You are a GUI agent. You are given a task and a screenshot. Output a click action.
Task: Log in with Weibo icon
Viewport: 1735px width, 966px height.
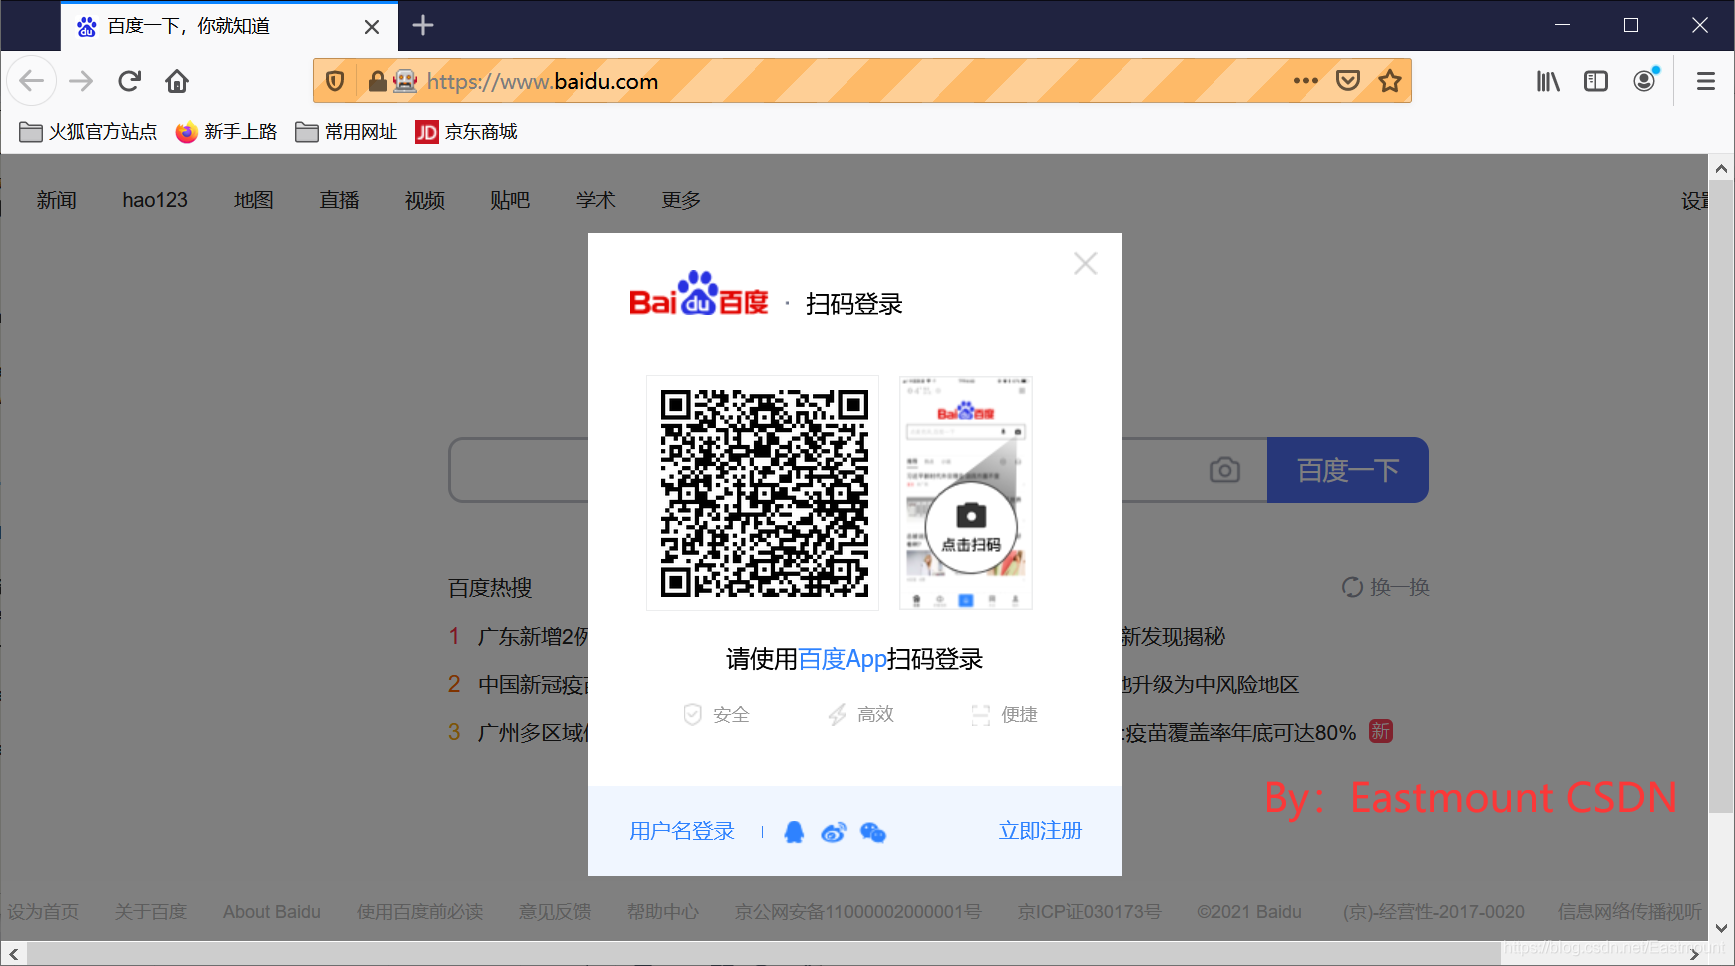pos(833,832)
